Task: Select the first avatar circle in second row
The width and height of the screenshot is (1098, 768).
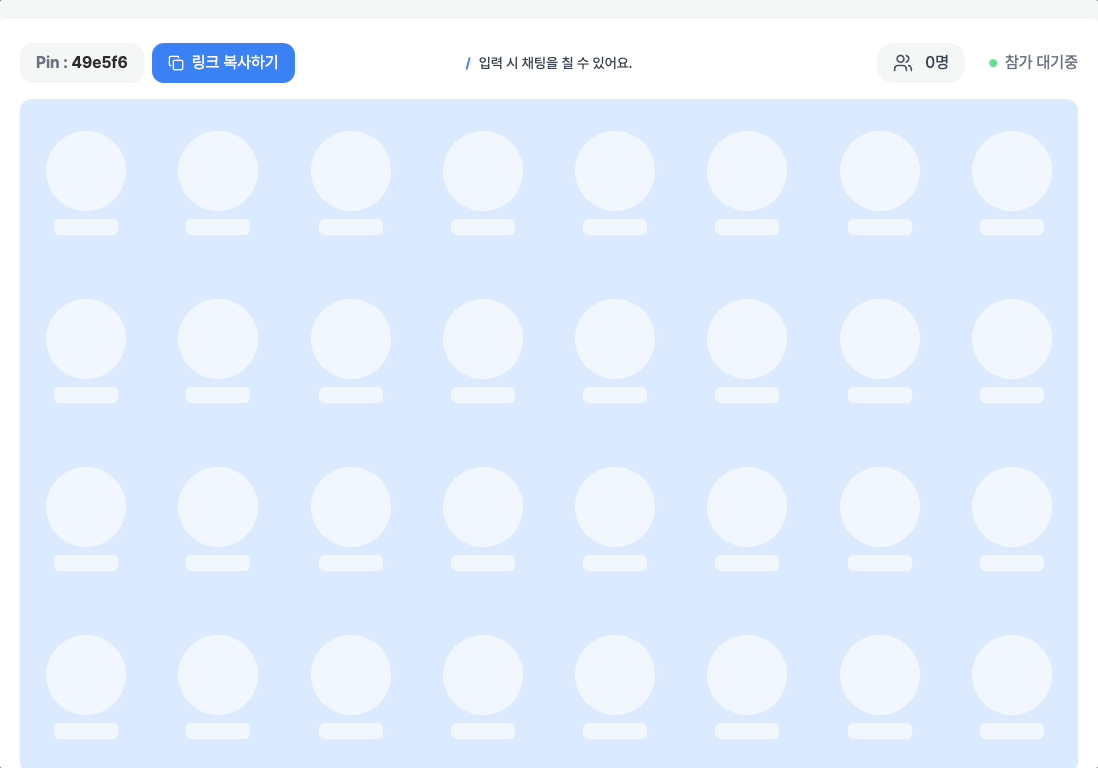Action: tap(86, 339)
